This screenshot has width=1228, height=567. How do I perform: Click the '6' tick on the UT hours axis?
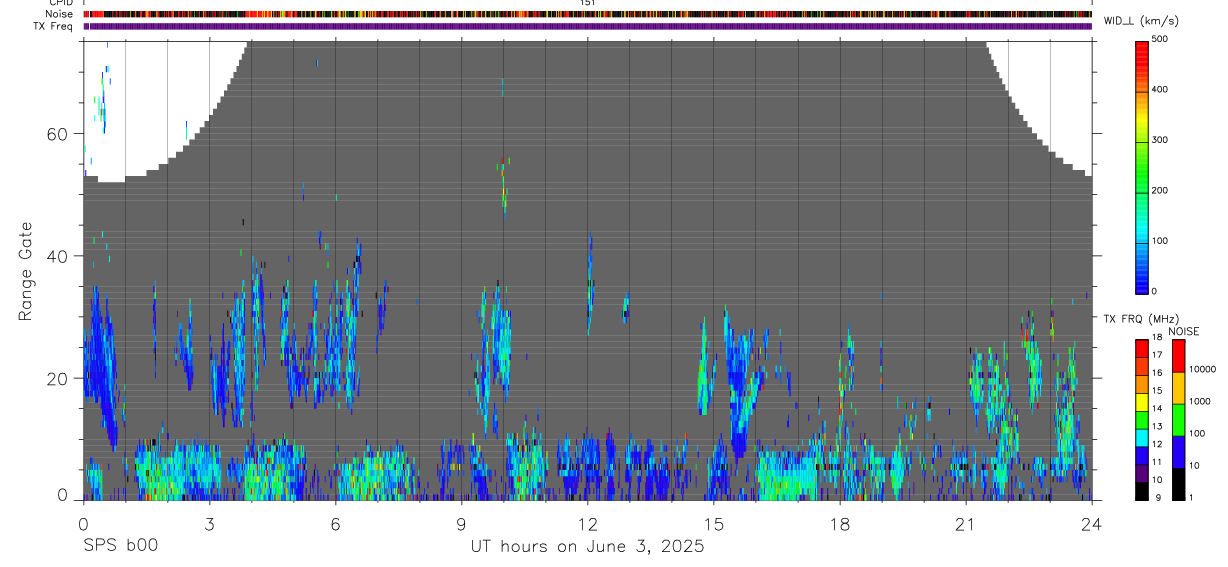[335, 523]
